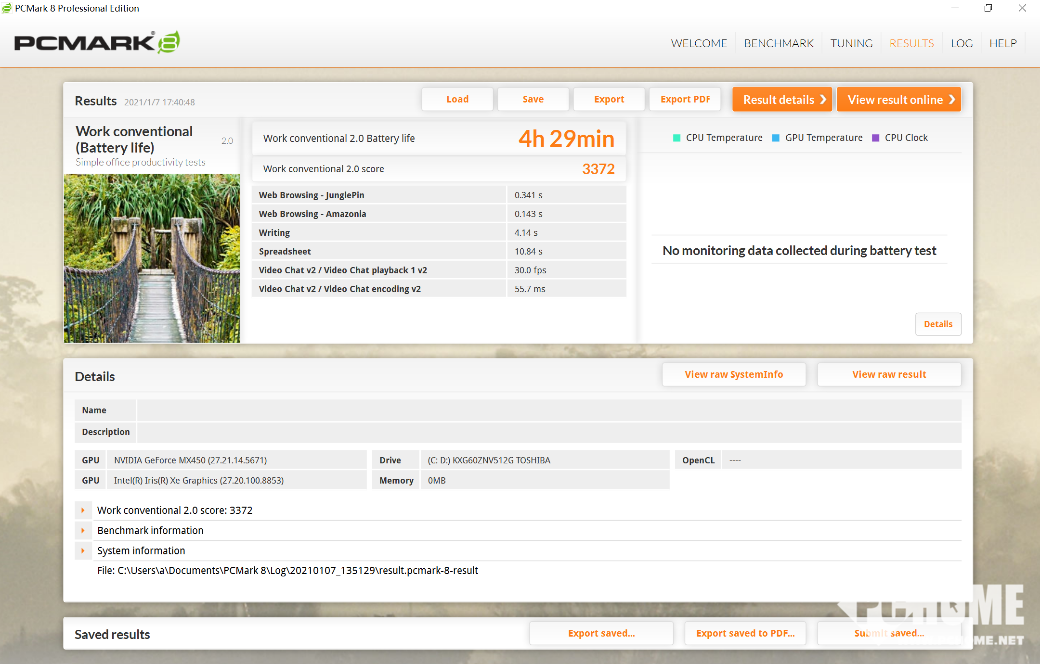The image size is (1040, 664).
Task: Expand the System information section
Action: (x=83, y=550)
